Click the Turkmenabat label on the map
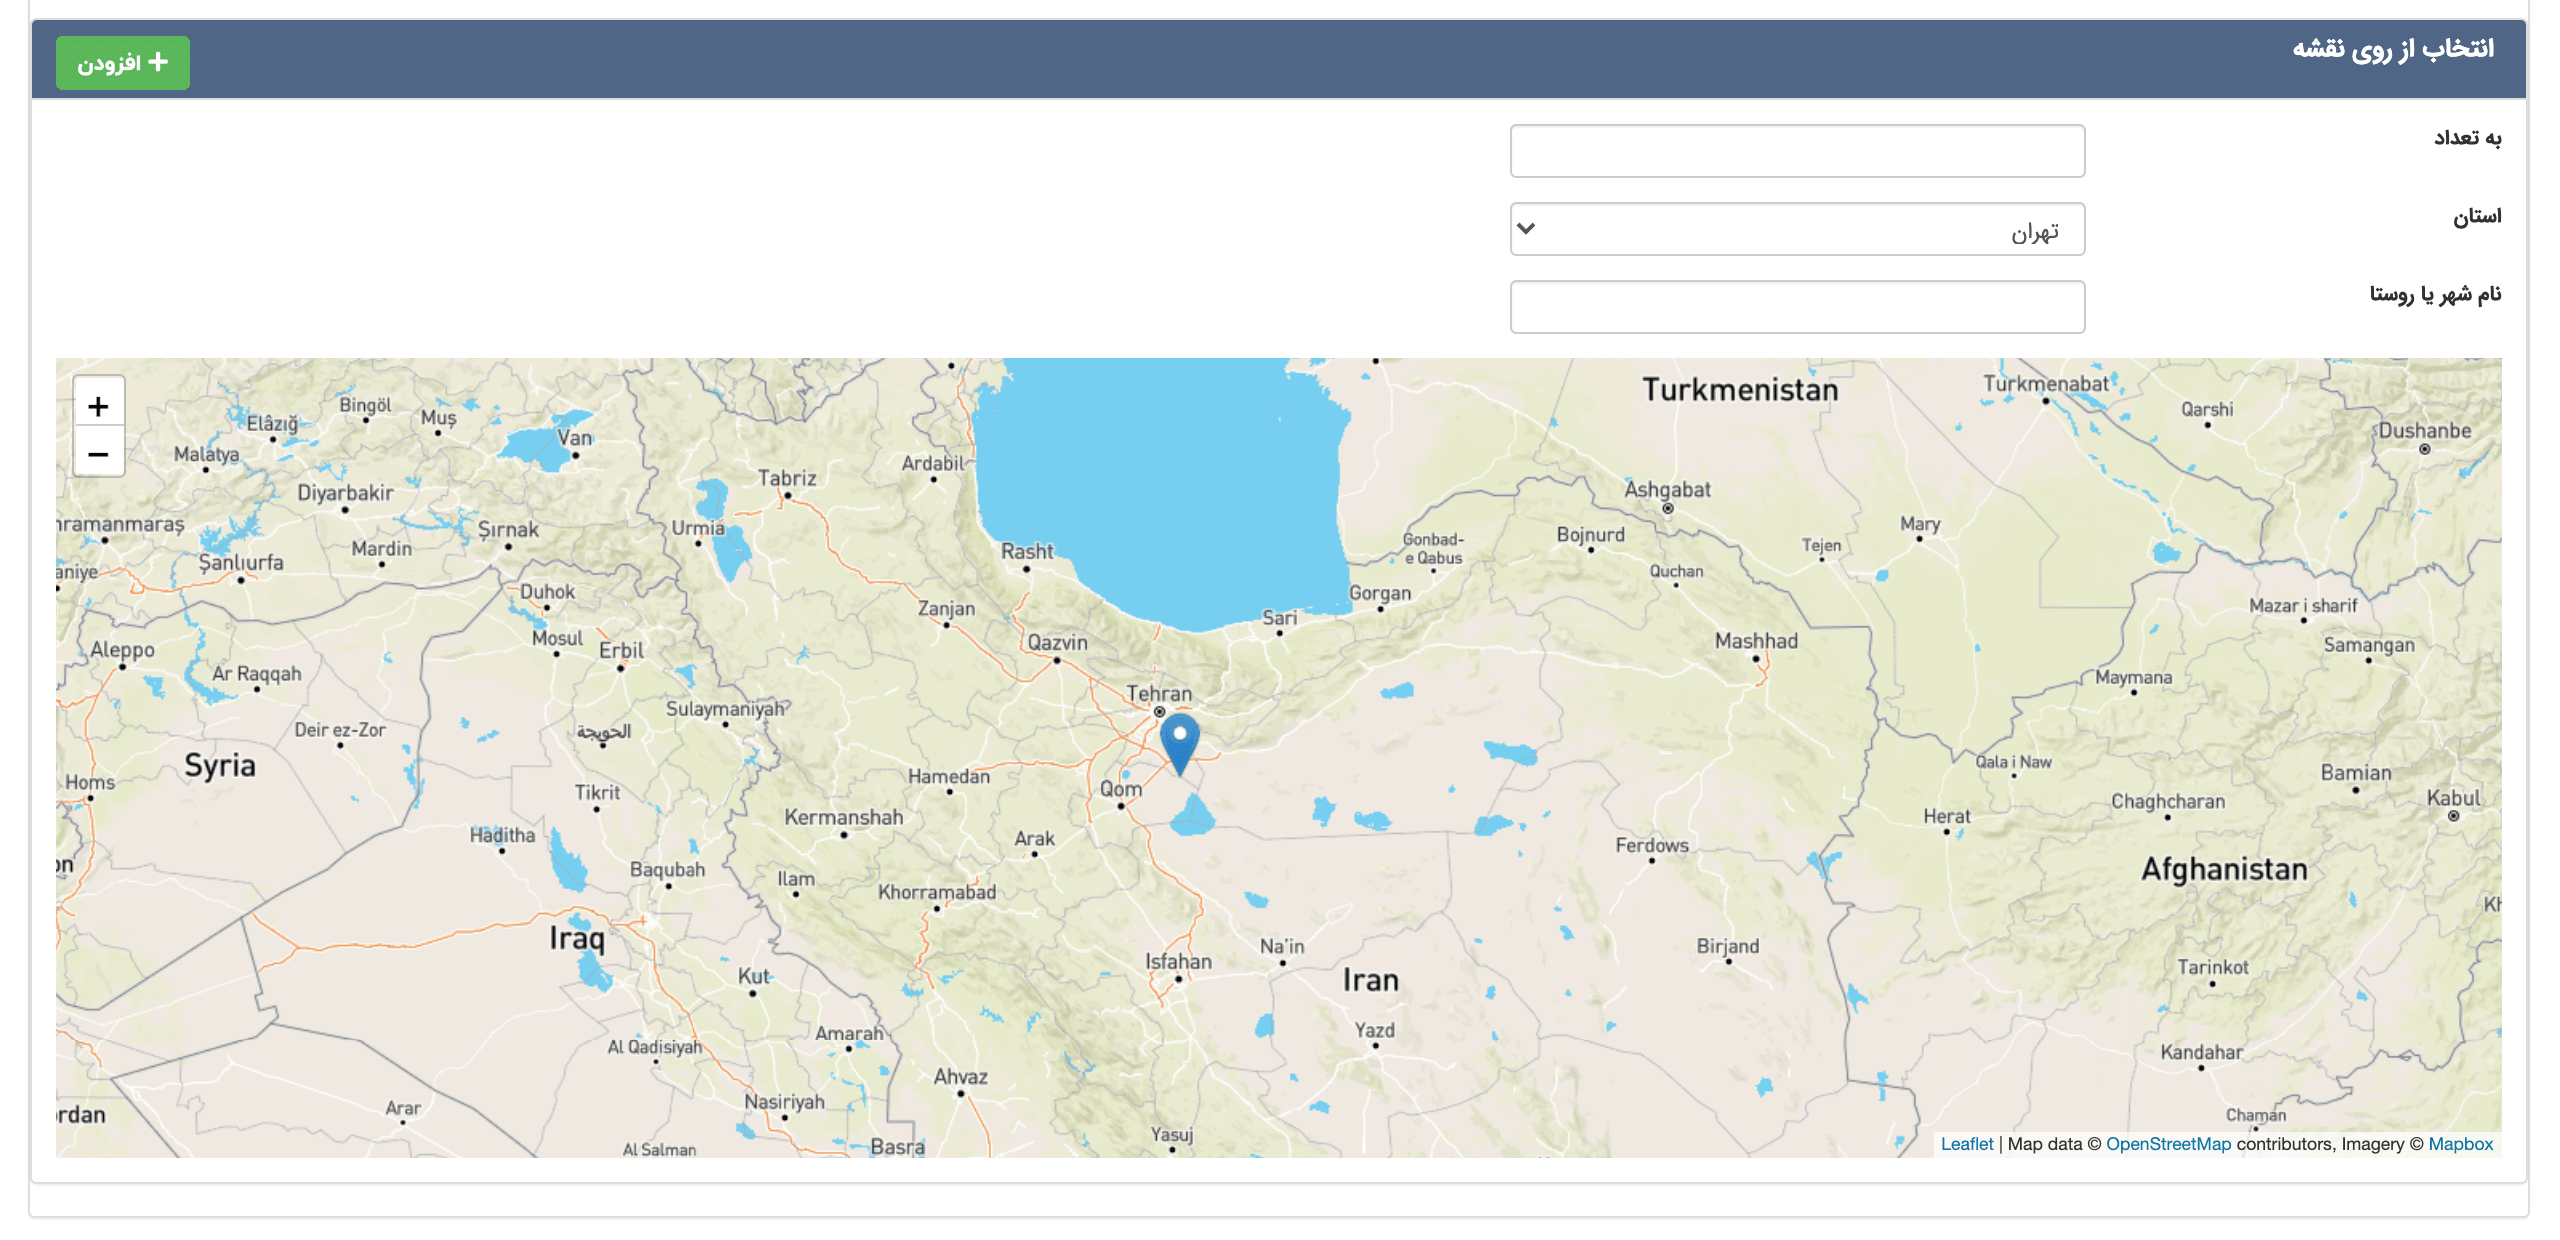The width and height of the screenshot is (2560, 1240). [2045, 384]
